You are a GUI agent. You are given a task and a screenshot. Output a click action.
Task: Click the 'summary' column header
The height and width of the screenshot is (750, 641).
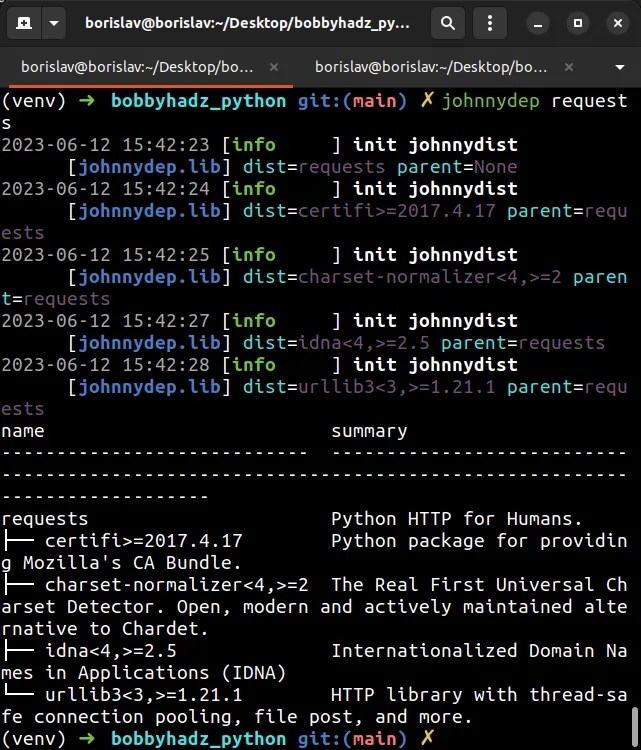[x=369, y=432]
